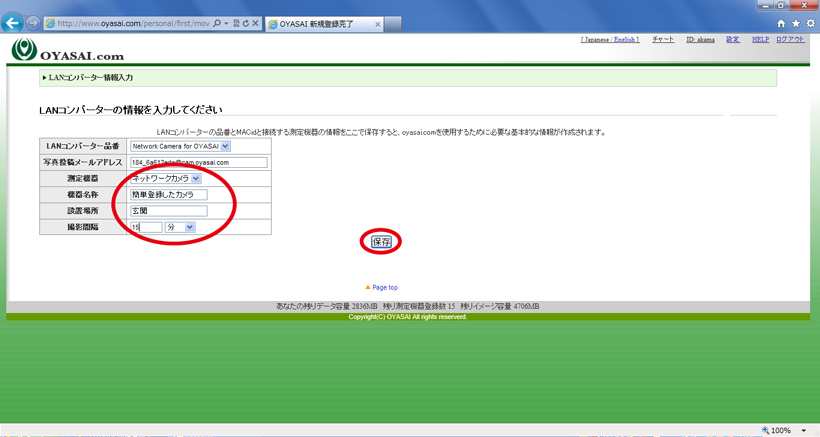820x437 pixels.
Task: Open the HELP link
Action: click(760, 40)
